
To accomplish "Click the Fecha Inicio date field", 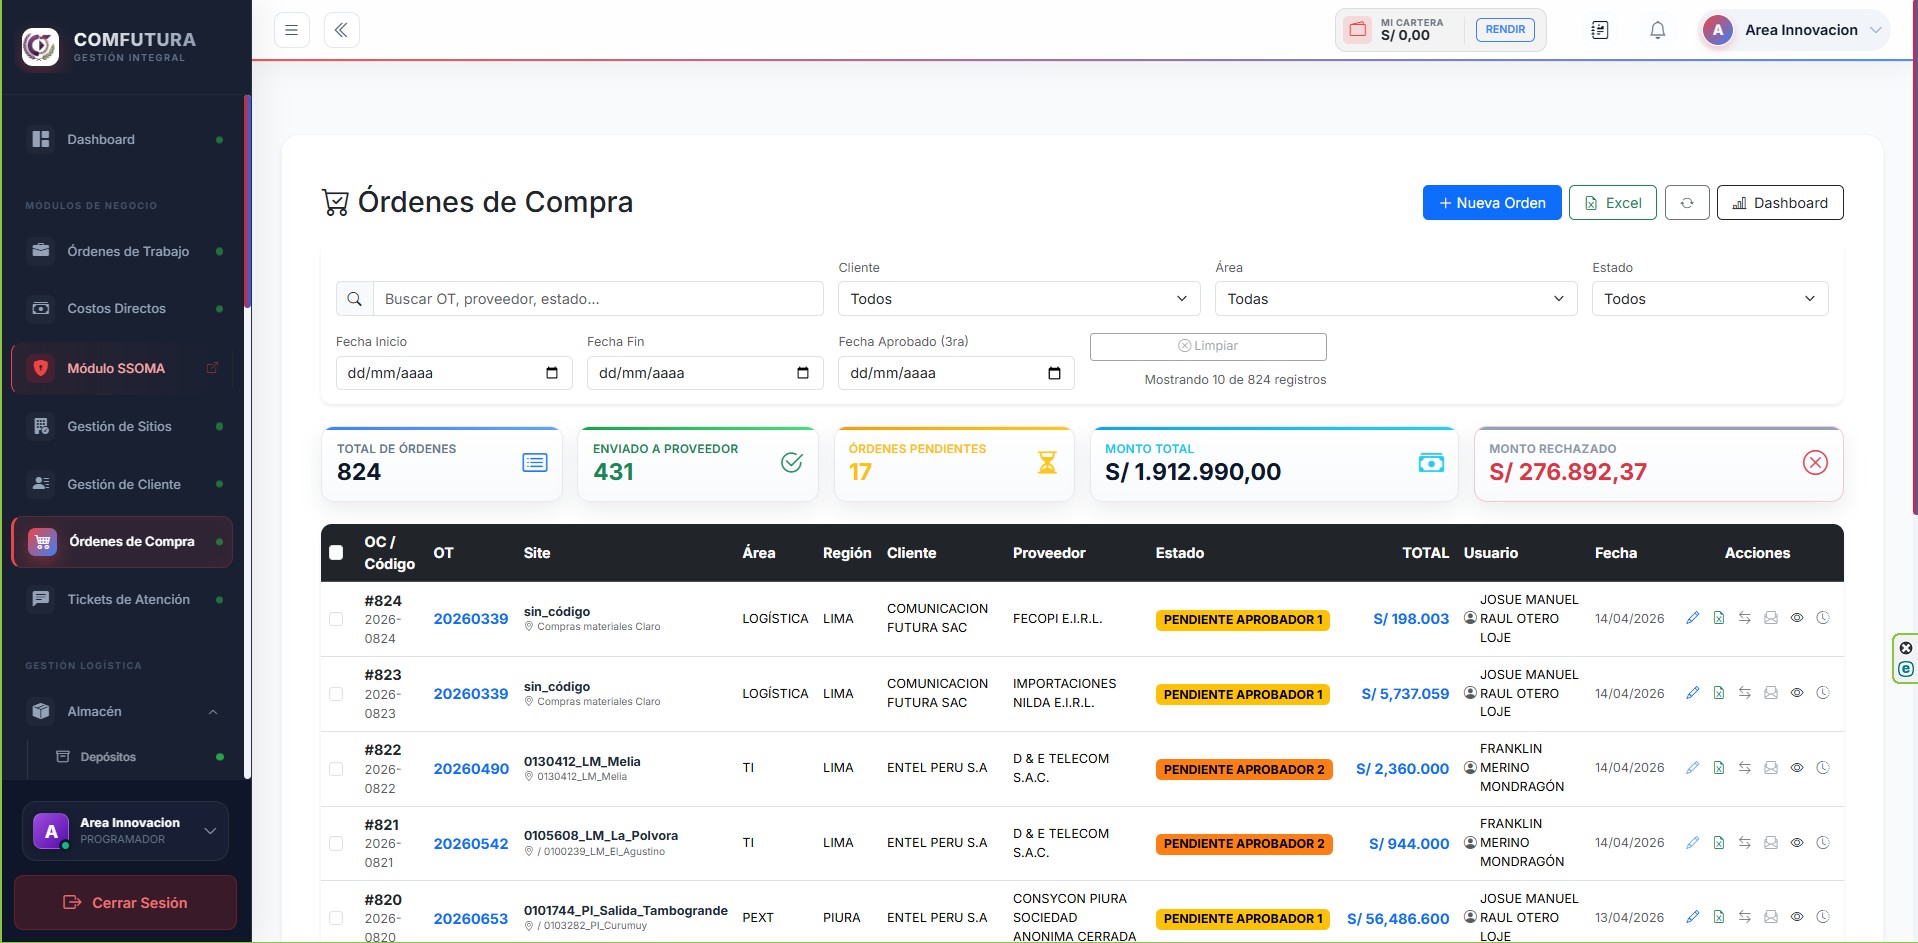I will pos(454,373).
